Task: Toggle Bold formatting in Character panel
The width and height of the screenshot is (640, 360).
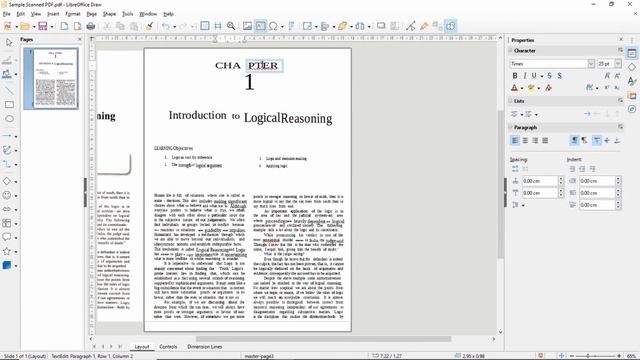Action: click(x=515, y=76)
